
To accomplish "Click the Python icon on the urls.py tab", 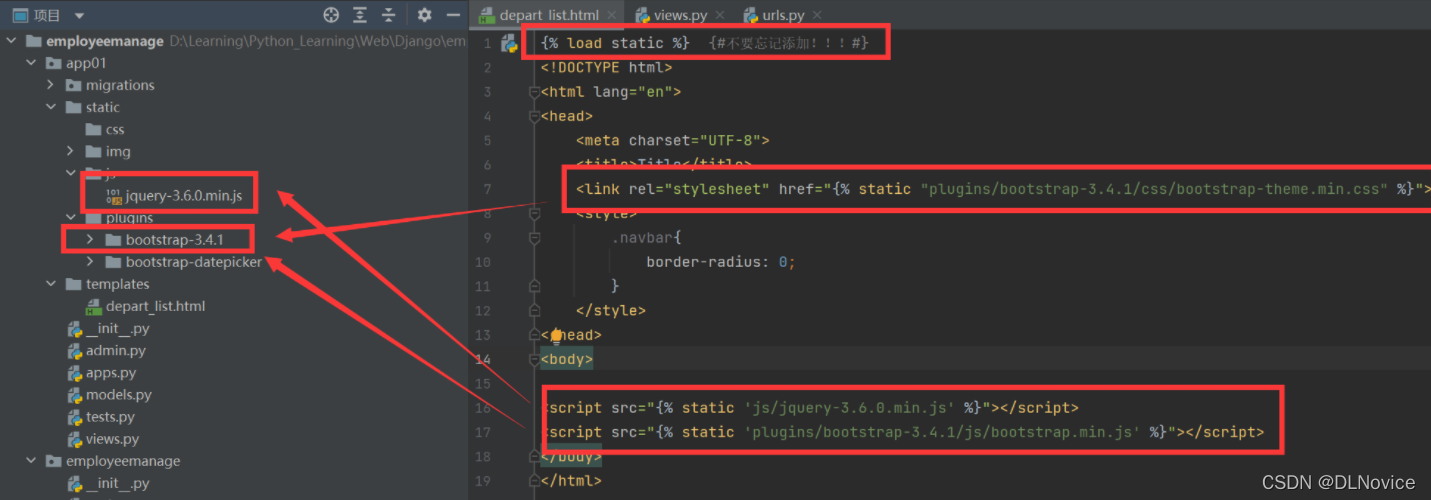I will pos(751,15).
